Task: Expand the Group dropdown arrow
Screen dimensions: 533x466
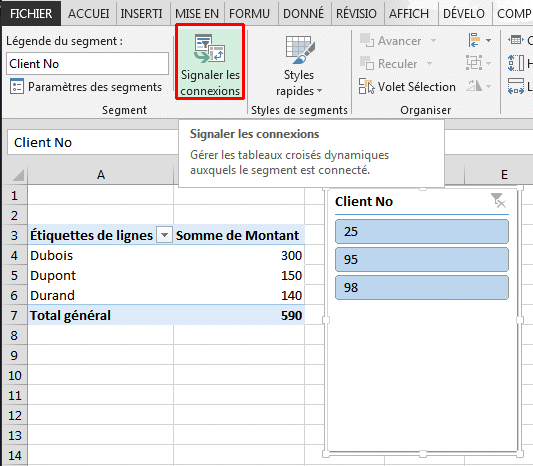Action: [x=488, y=63]
